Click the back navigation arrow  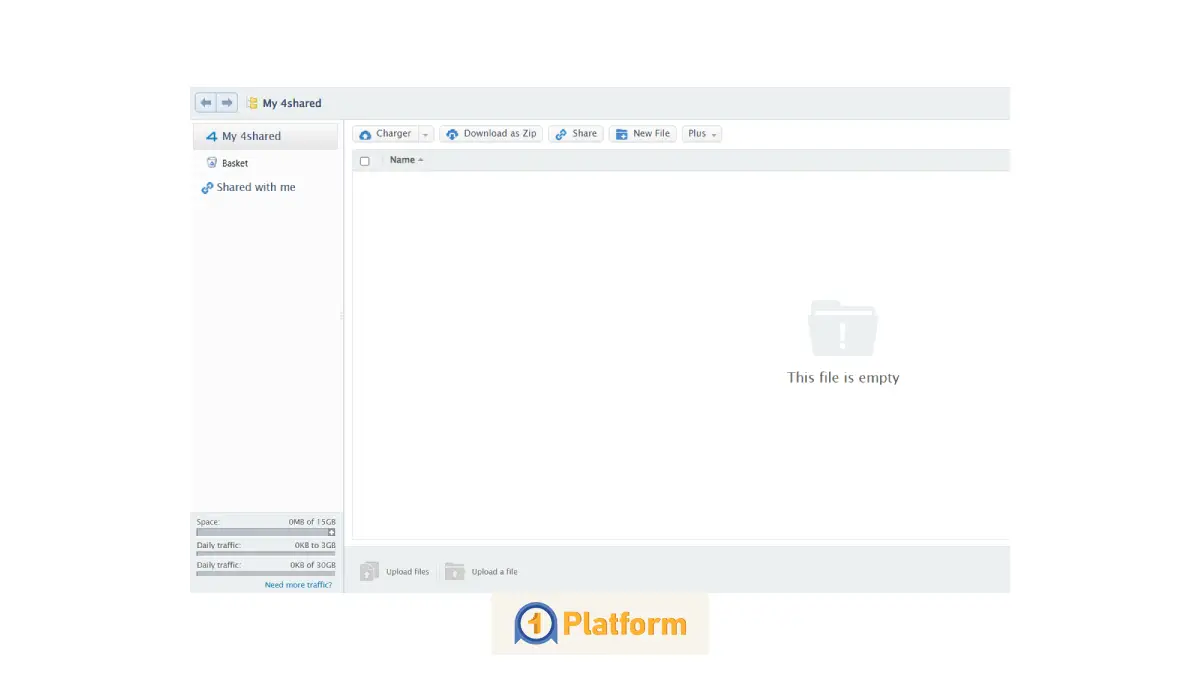tap(206, 103)
